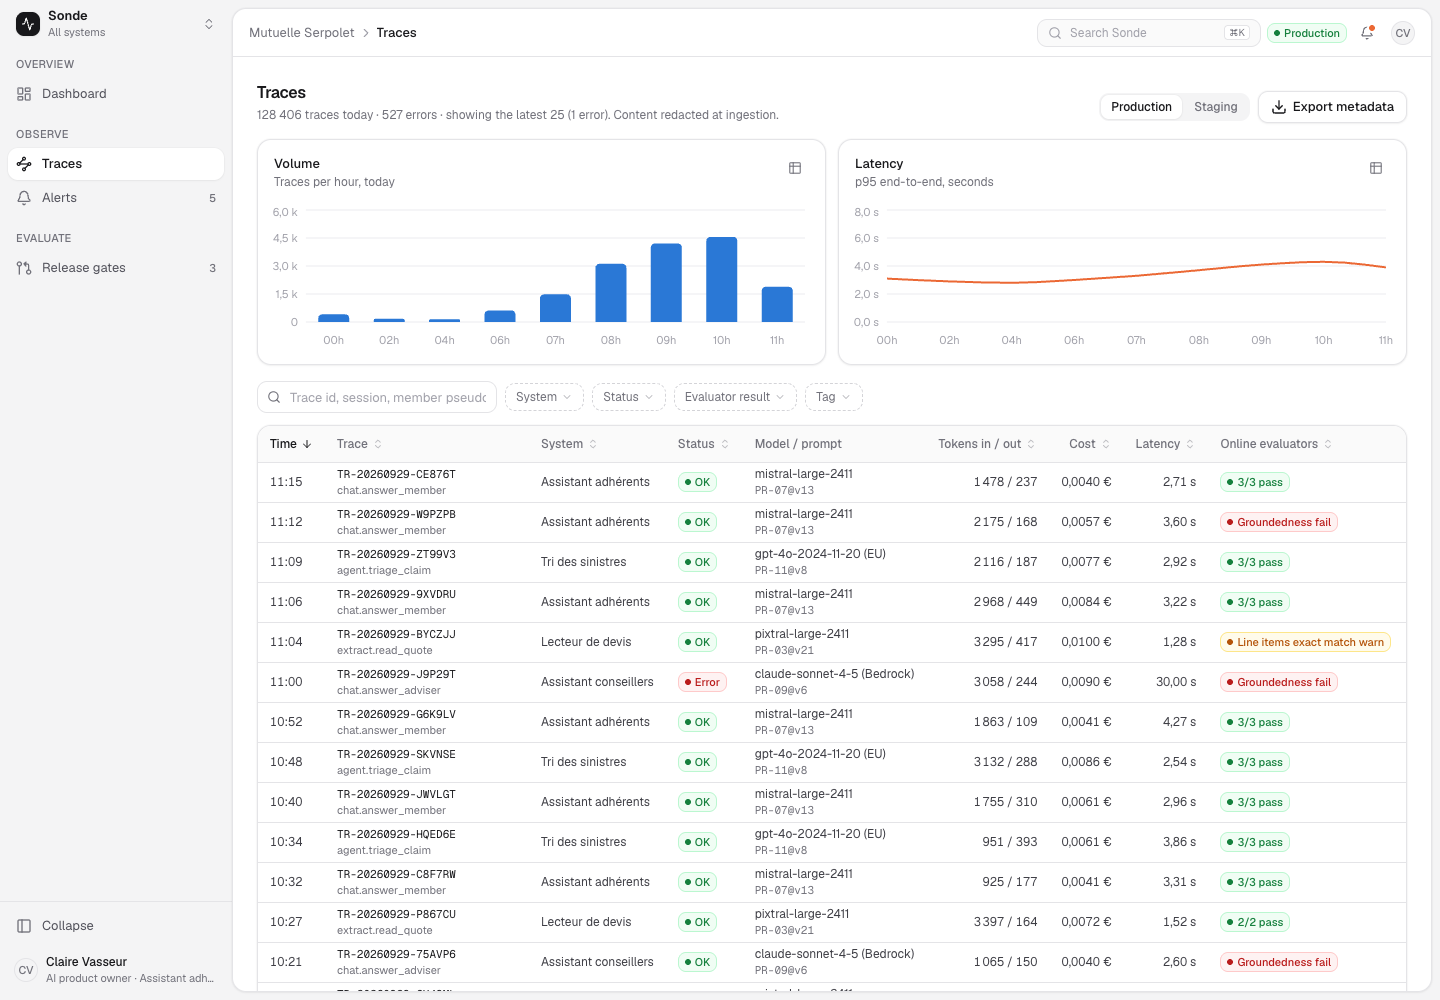Open the Mutuelle Serpolet breadcrumb link
Image resolution: width=1440 pixels, height=1000 pixels.
pos(301,33)
